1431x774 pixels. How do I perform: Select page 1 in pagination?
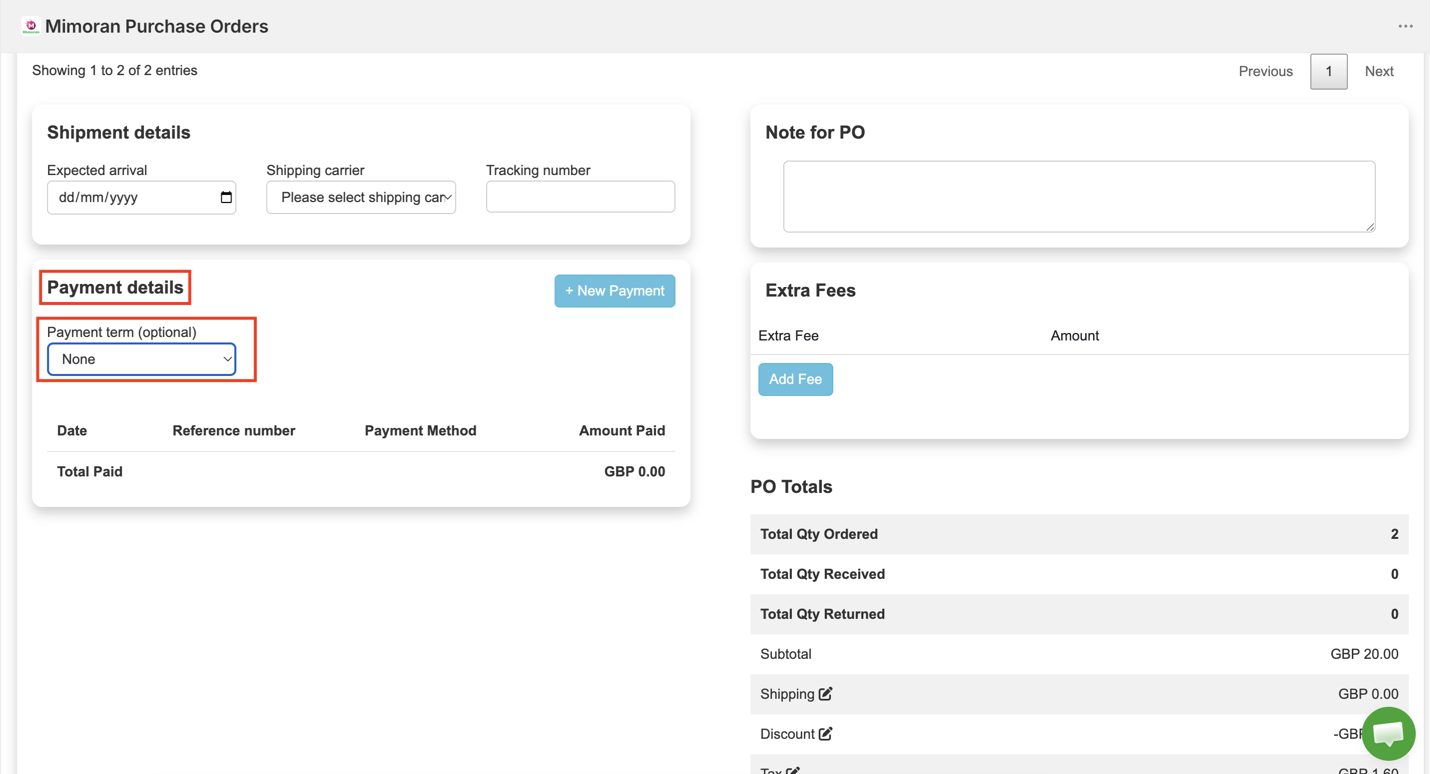1329,71
